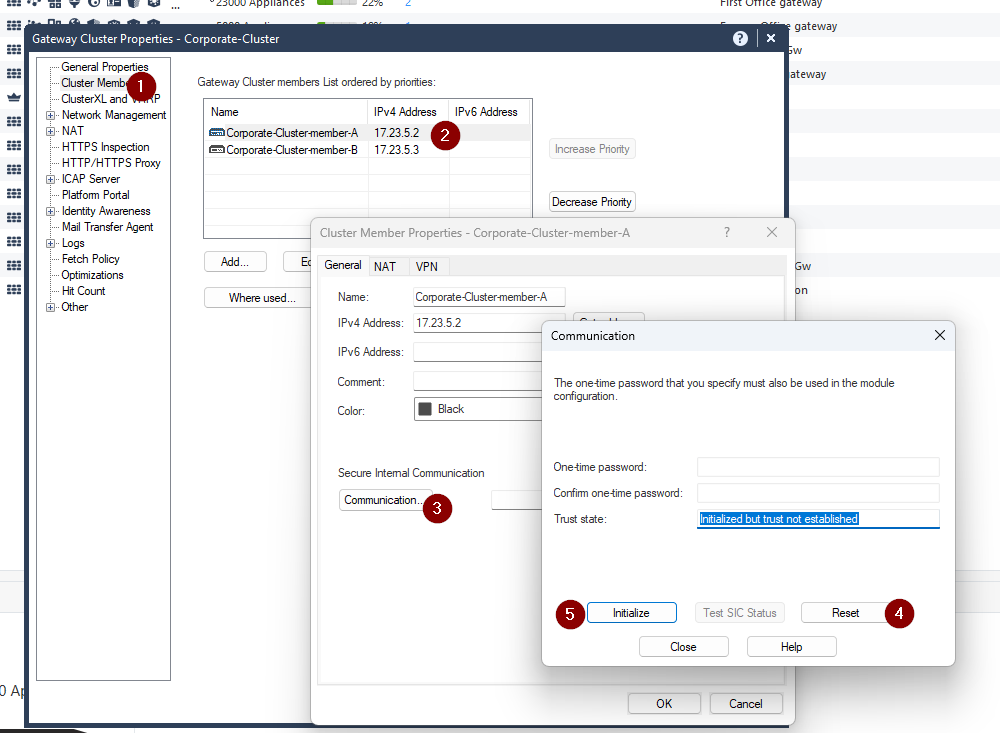Click the clock icon in the top toolbar
The height and width of the screenshot is (733, 1000).
(x=93, y=5)
